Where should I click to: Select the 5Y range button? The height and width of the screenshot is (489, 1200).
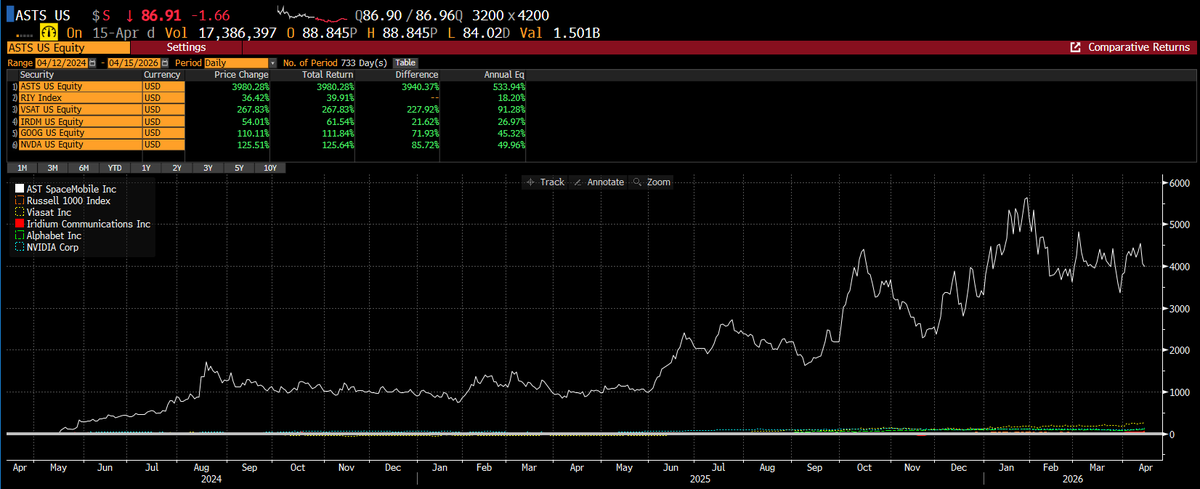[x=238, y=167]
